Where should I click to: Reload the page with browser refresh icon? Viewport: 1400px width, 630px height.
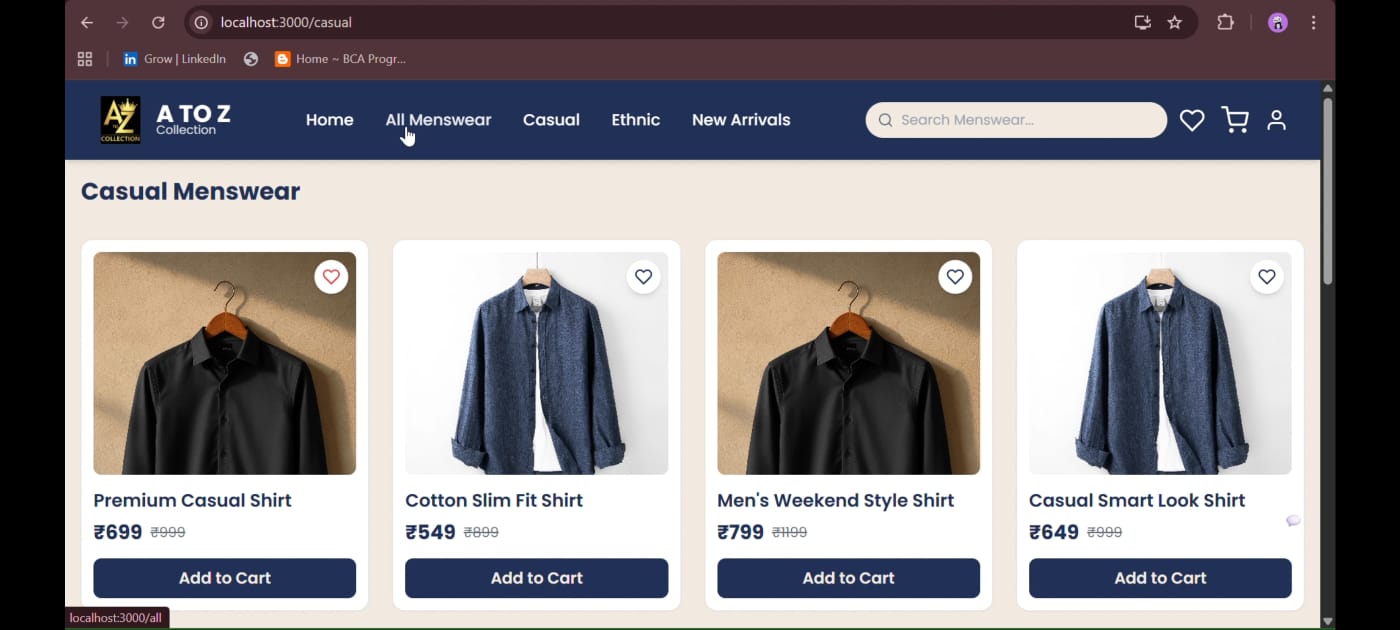[158, 22]
